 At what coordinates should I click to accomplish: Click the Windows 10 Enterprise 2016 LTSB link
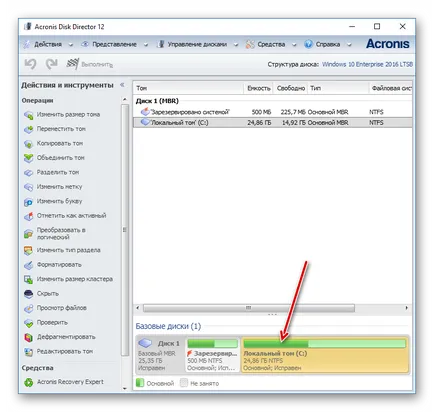[x=367, y=64]
